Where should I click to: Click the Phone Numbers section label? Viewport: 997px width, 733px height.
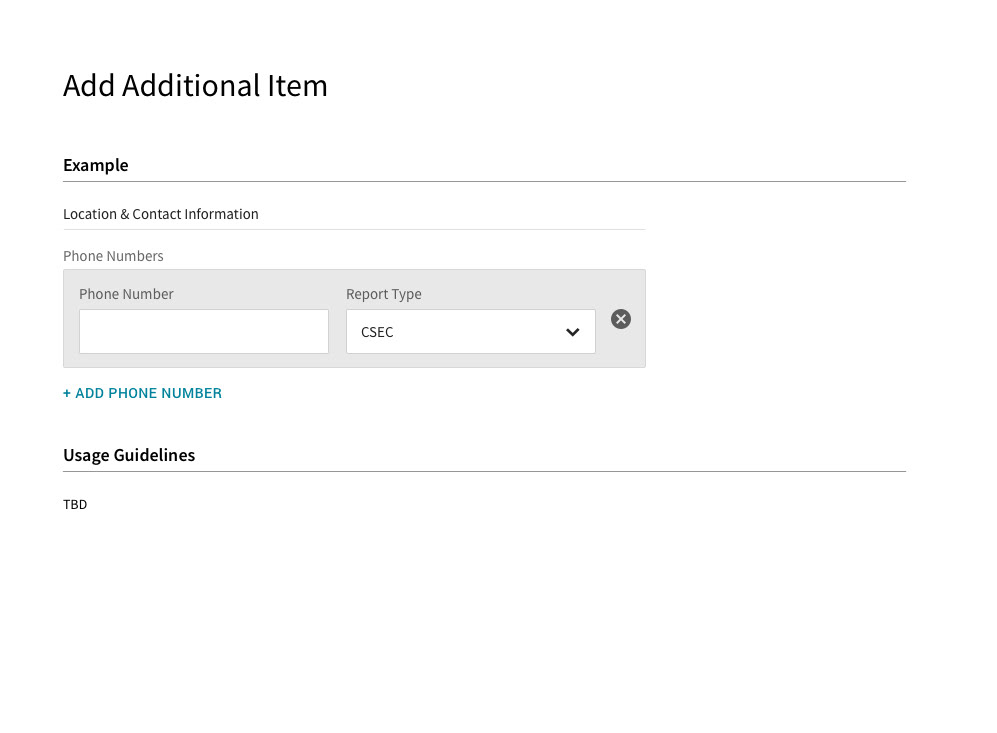point(113,256)
